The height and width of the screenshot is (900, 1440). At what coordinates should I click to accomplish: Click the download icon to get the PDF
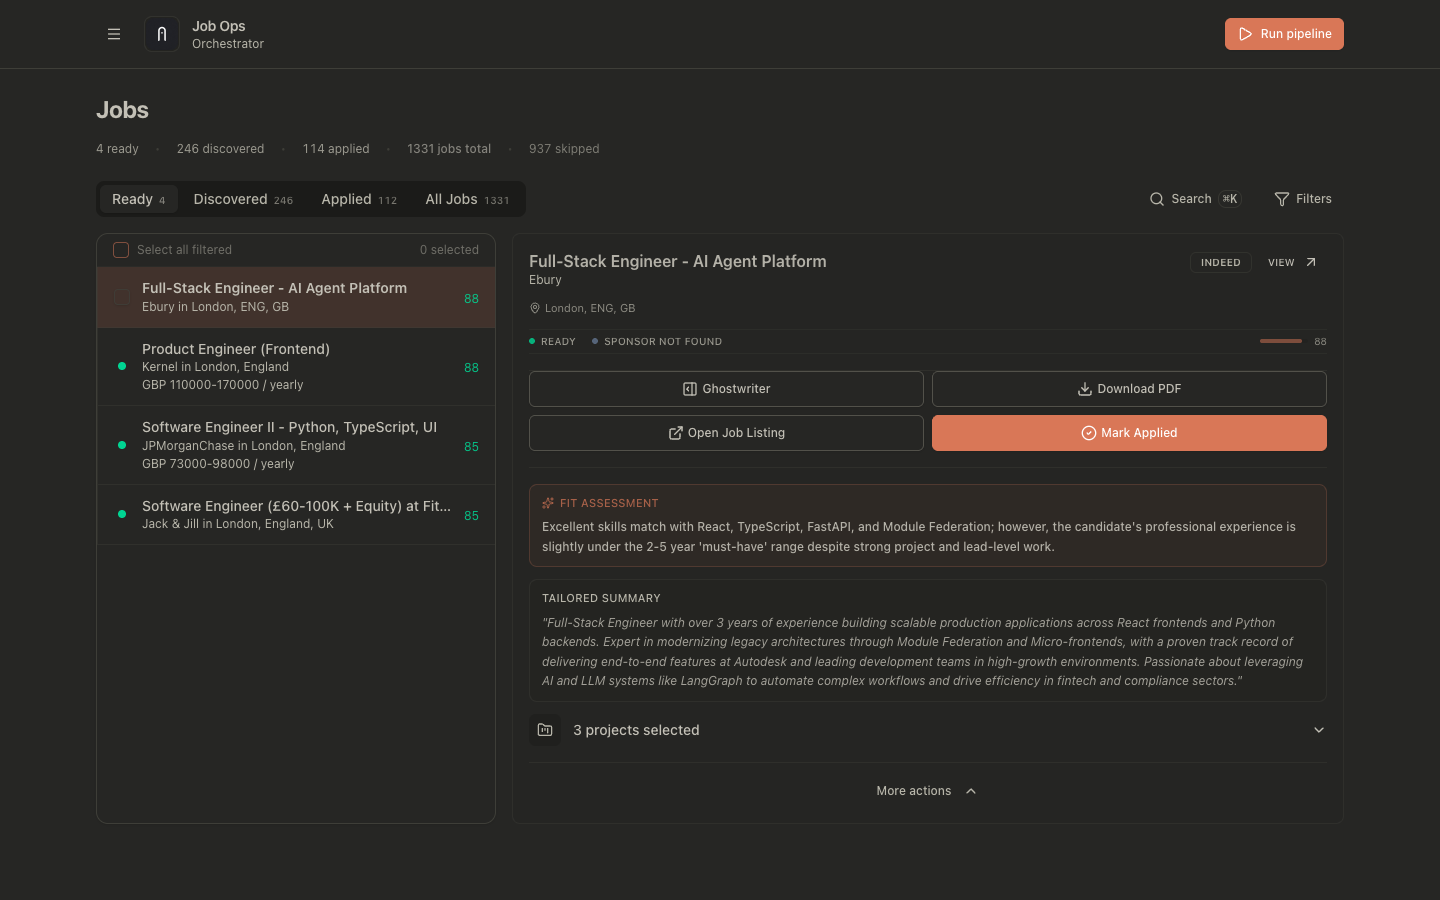1083,388
